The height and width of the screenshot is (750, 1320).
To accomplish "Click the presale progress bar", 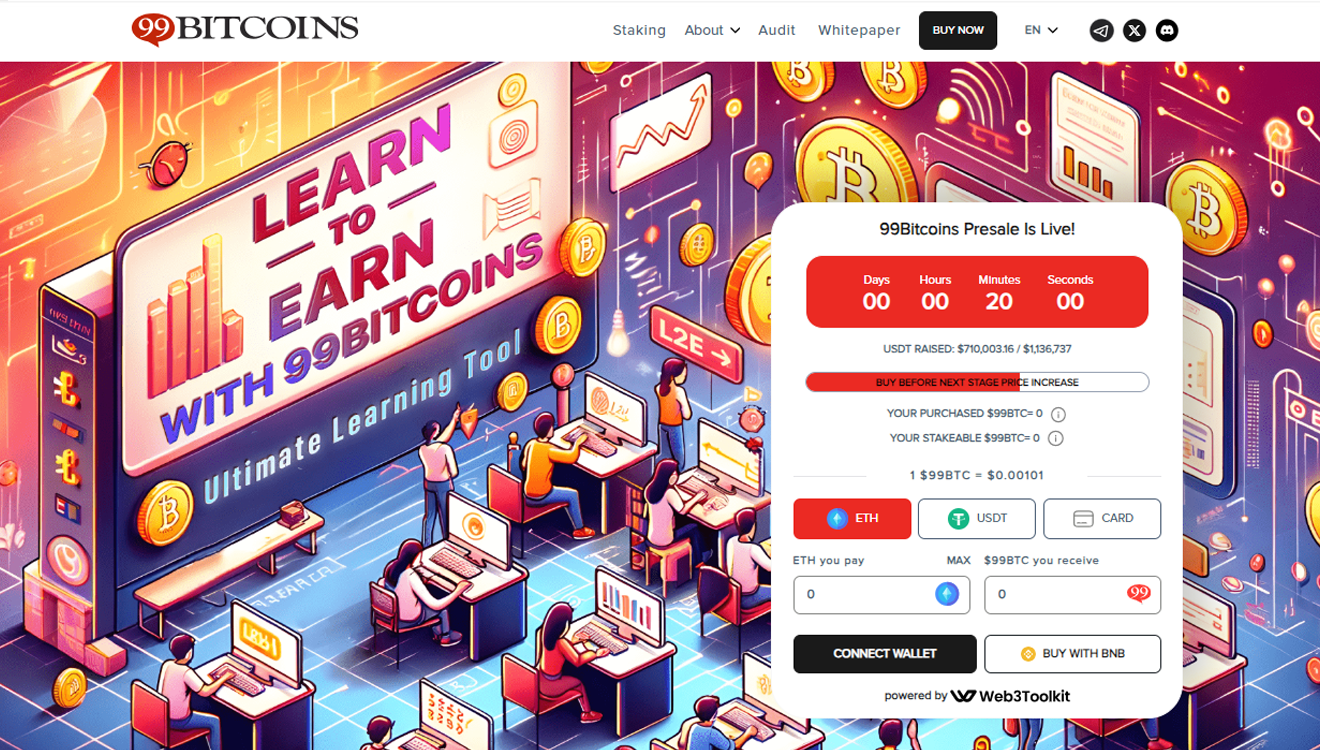I will coord(977,382).
